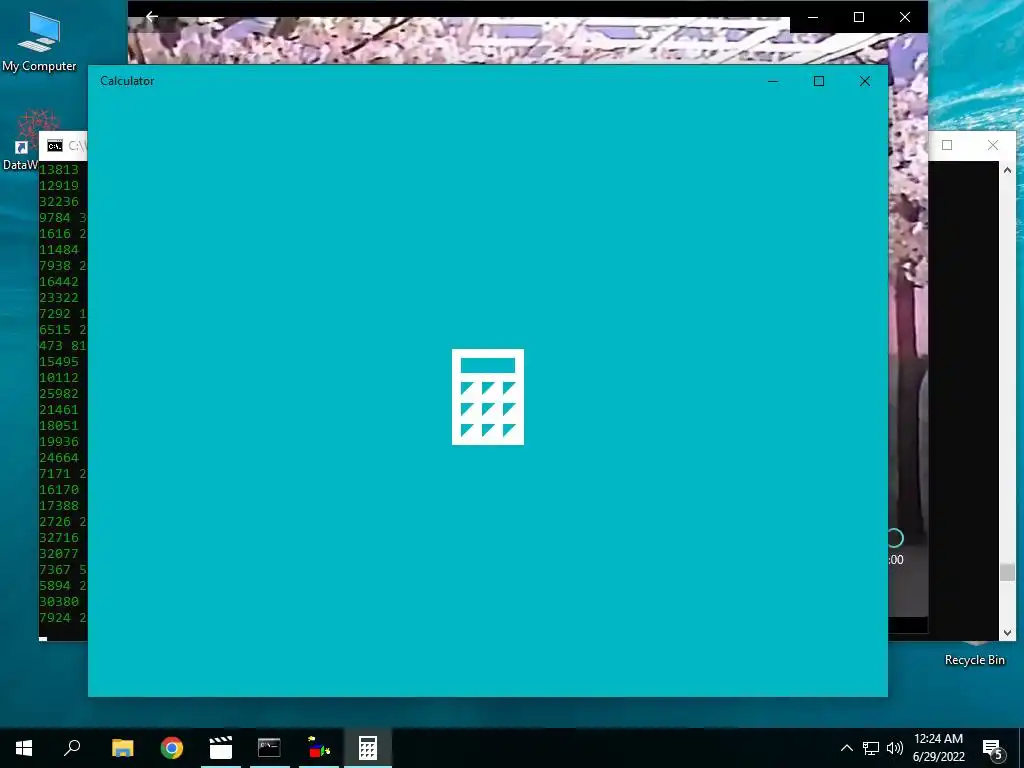
Task: Open File Explorer from the taskbar
Action: click(x=122, y=748)
